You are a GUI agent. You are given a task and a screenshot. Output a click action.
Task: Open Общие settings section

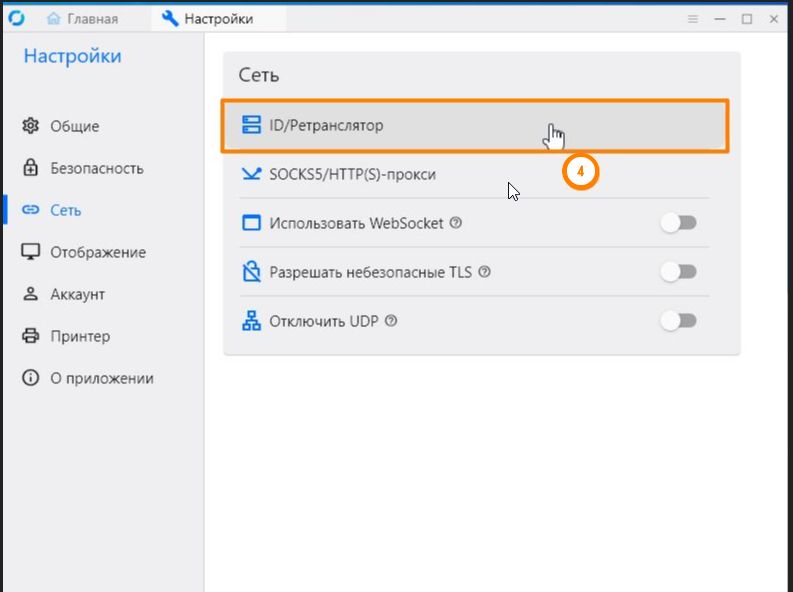click(104, 126)
